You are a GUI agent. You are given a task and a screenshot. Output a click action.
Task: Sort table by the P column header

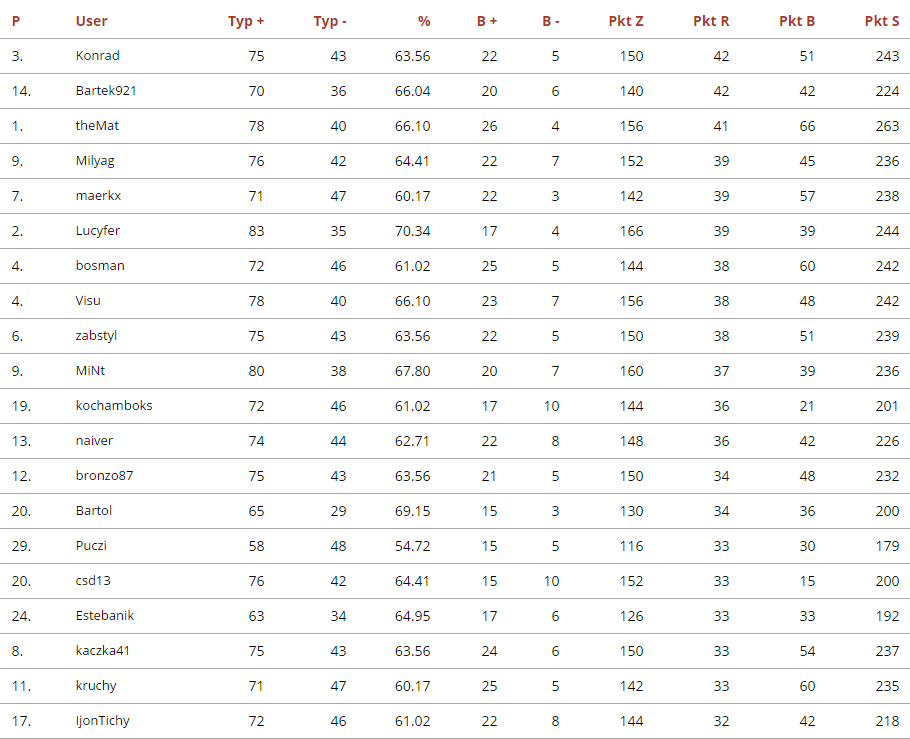click(x=16, y=21)
